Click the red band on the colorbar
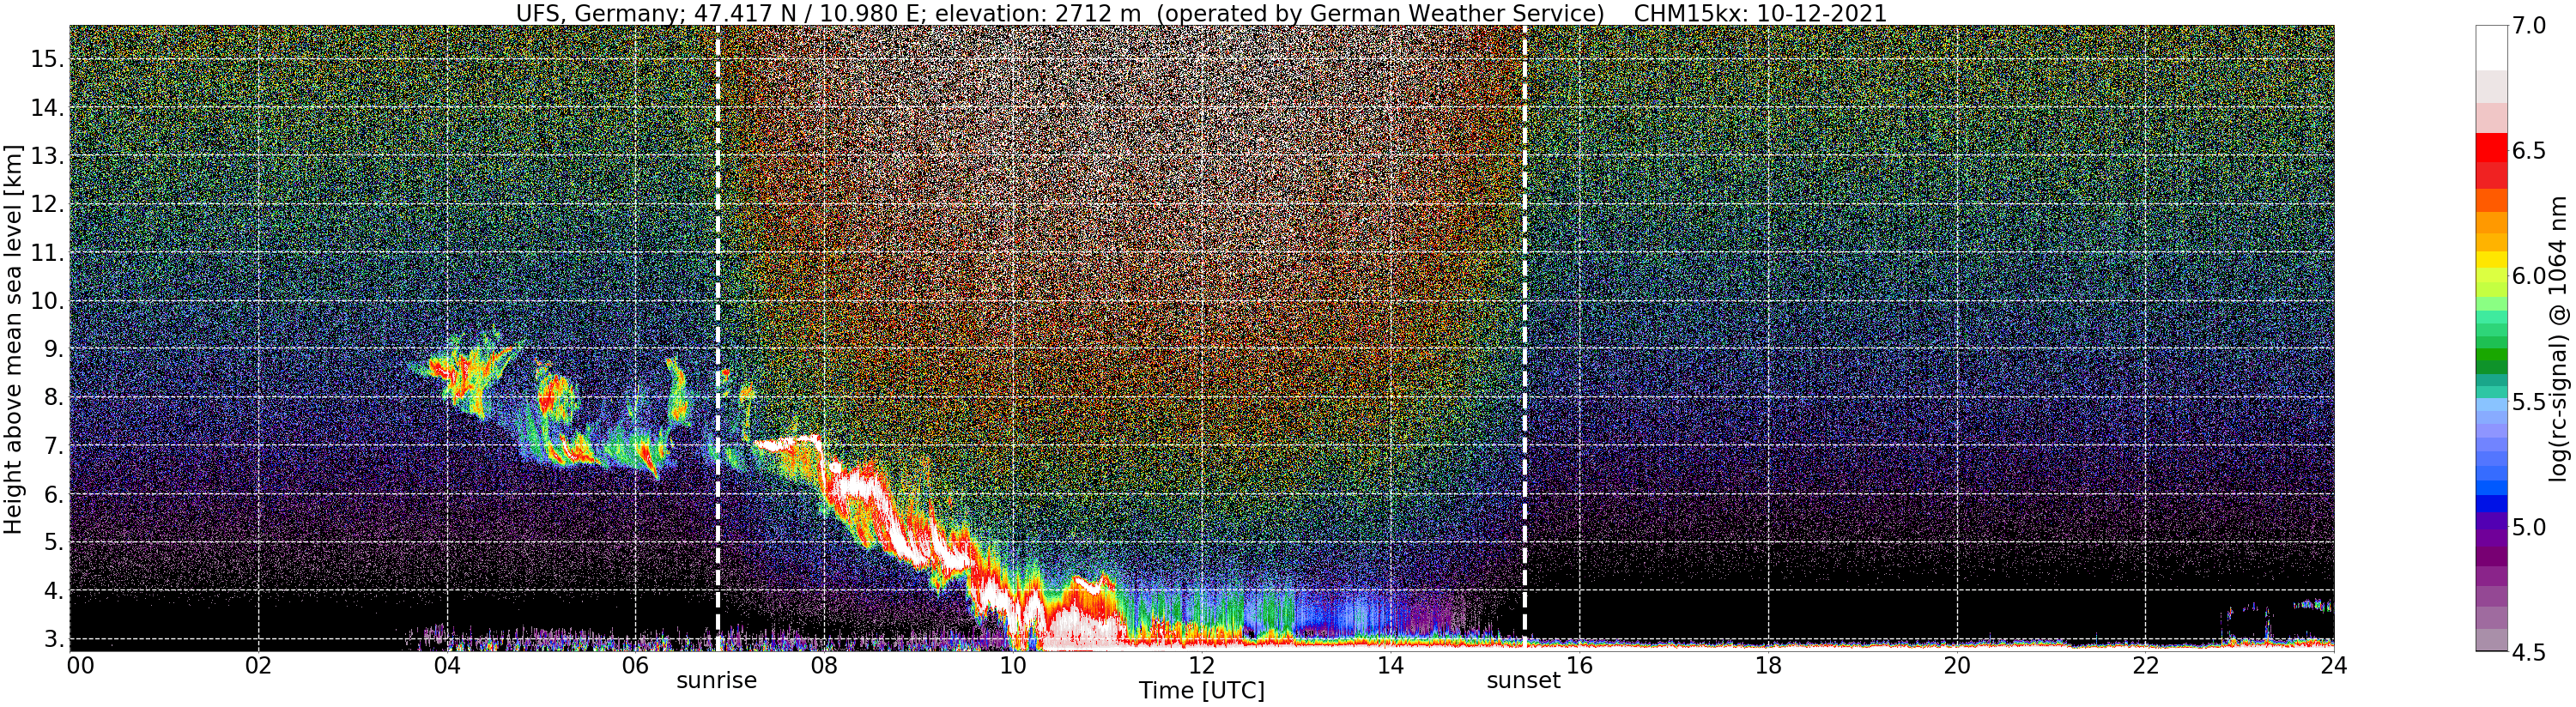The width and height of the screenshot is (2576, 707). pos(2491,148)
